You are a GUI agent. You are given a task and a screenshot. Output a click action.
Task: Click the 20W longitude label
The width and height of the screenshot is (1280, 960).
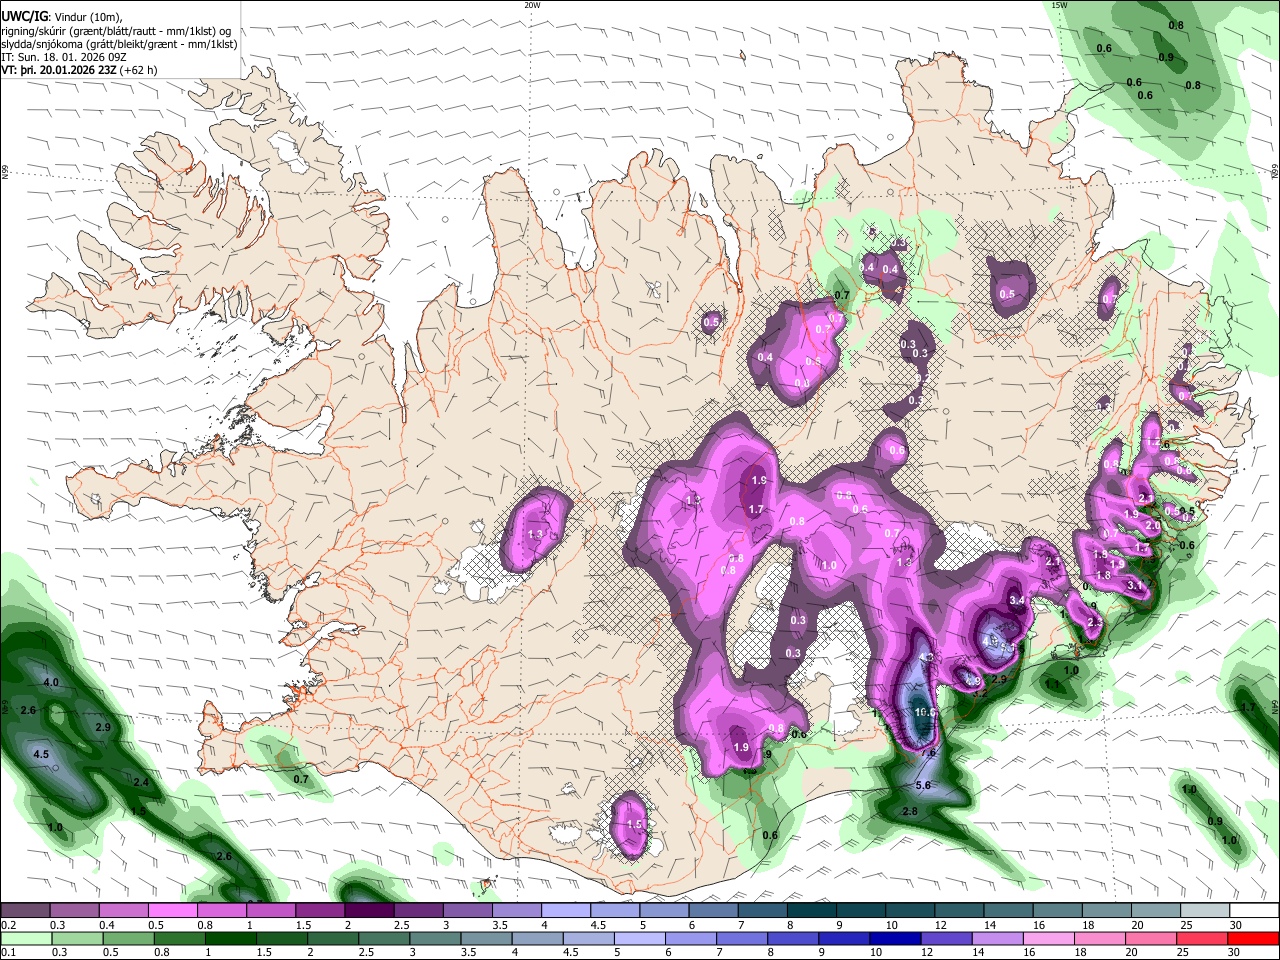point(532,5)
